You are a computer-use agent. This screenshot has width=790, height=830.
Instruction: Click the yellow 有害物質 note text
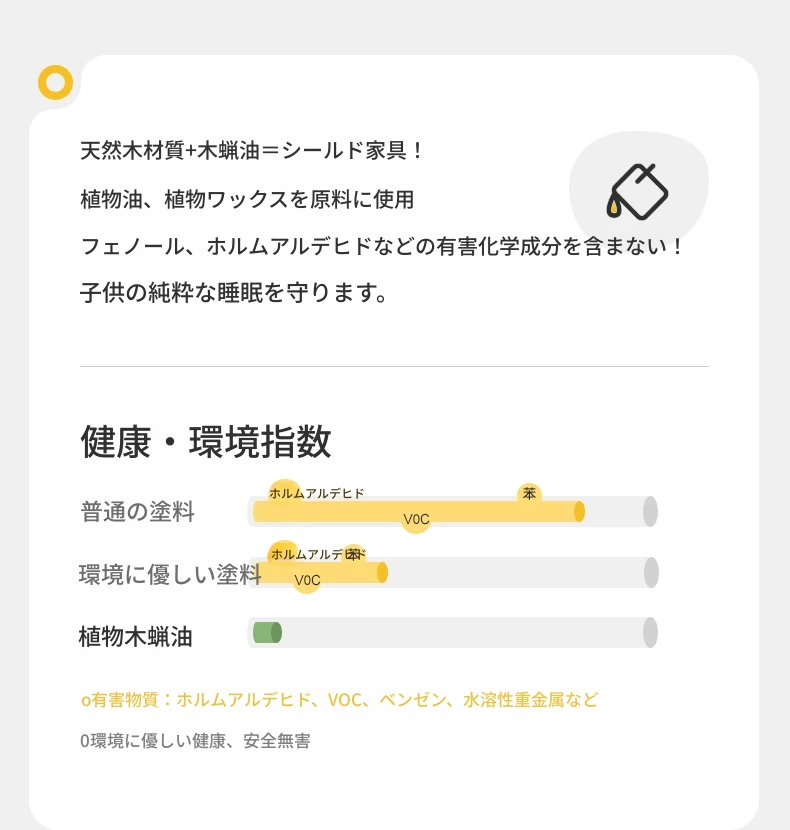click(339, 700)
